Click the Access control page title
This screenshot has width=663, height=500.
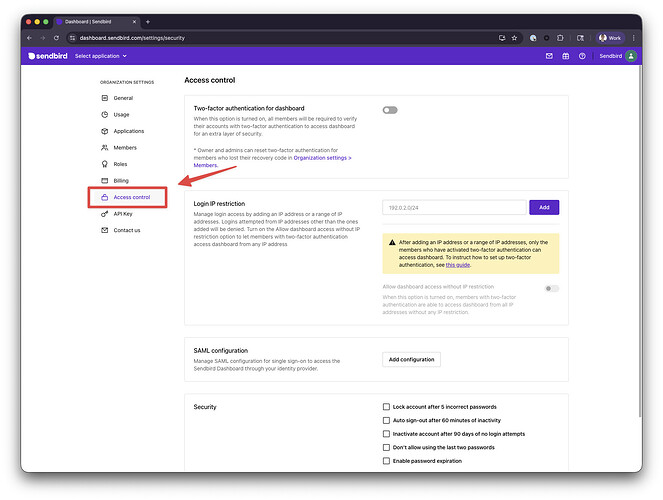click(x=210, y=80)
